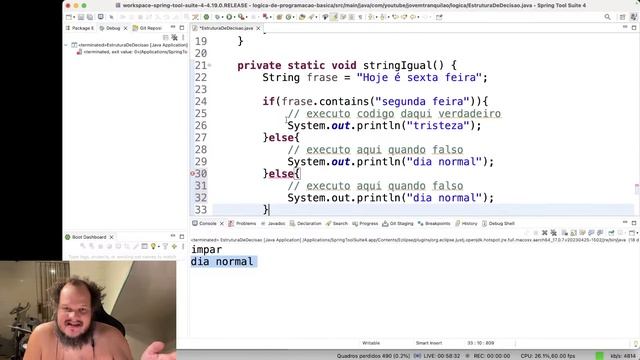
Task: Click the 'Smart Insert' status bar entry
Action: pos(429,343)
